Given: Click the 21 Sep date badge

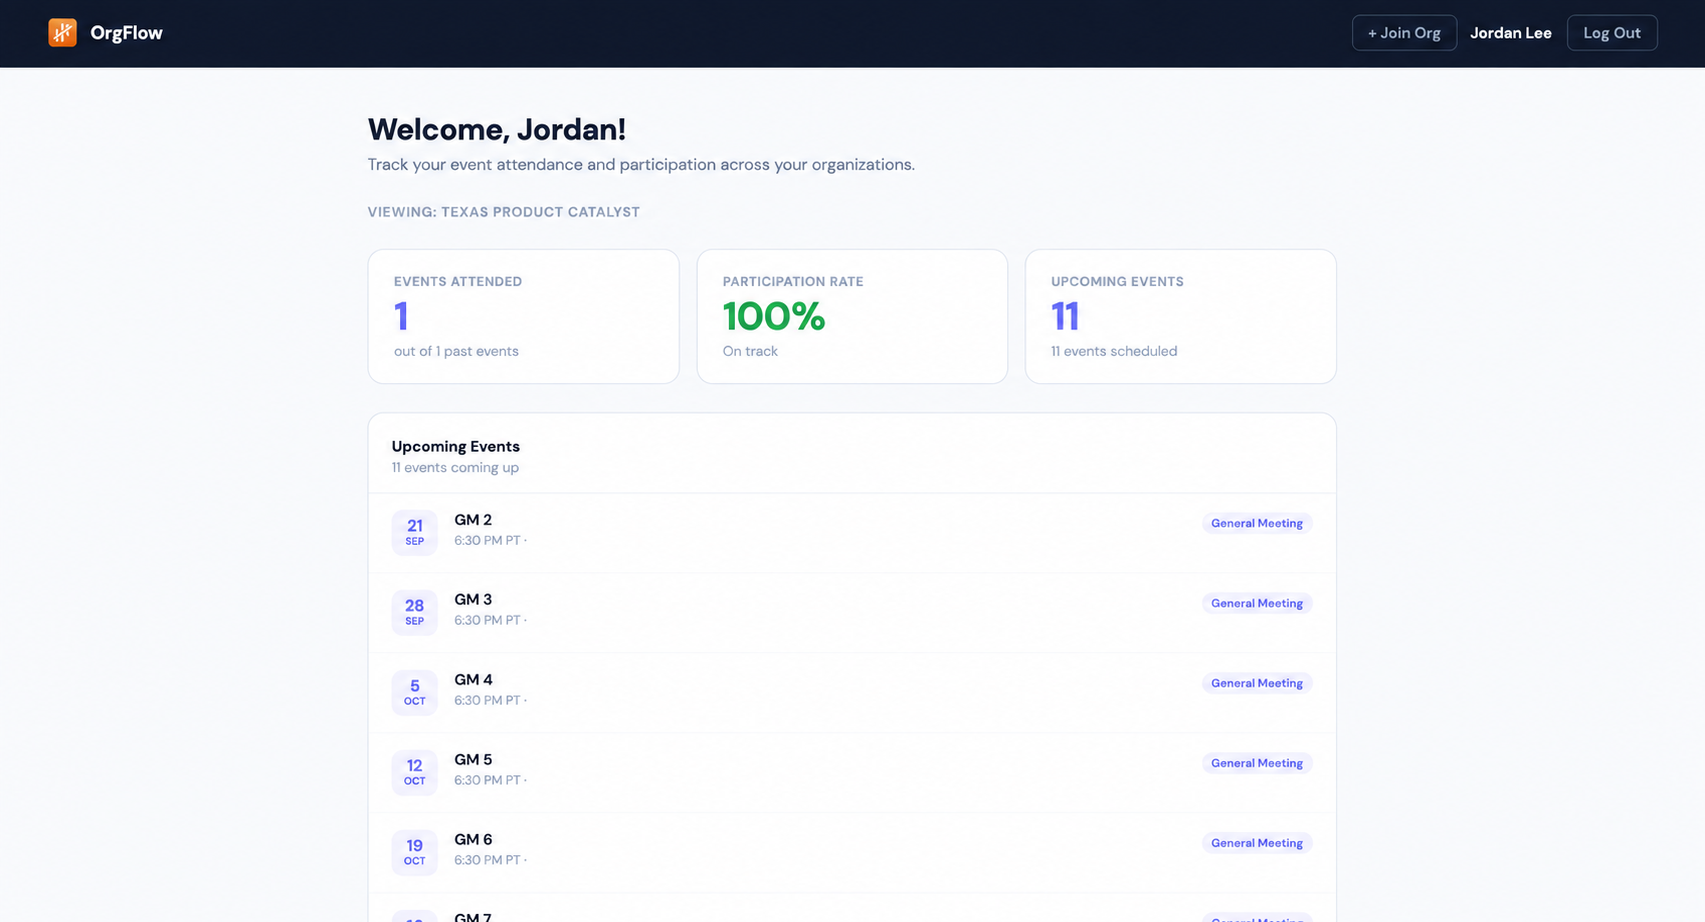Looking at the screenshot, I should click(414, 532).
